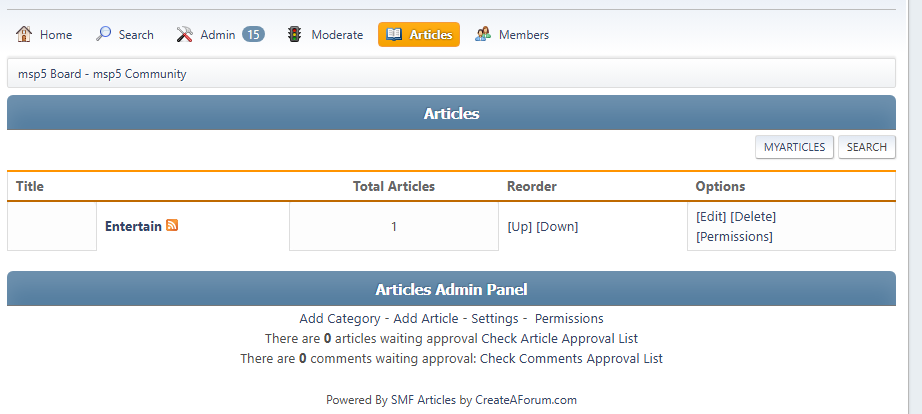Screen dimensions: 922x414
Task: Click the Search magnifier icon
Action: click(x=104, y=35)
